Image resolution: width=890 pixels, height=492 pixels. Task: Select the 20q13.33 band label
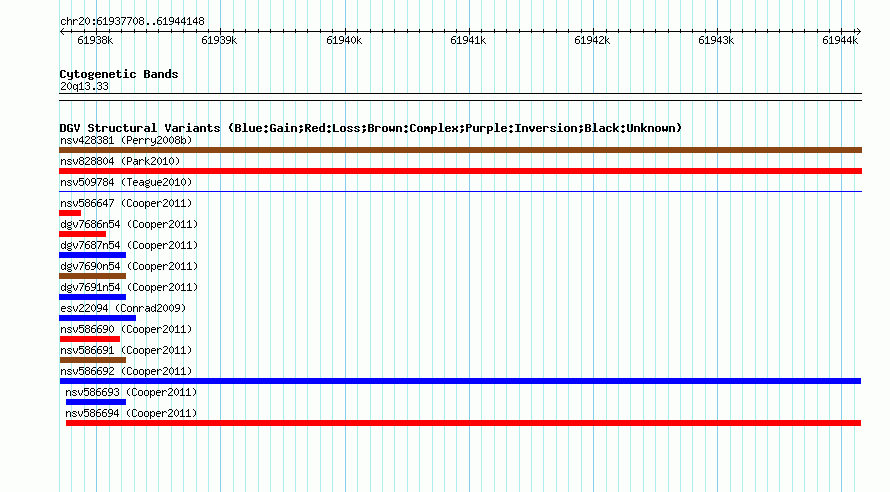(x=84, y=86)
